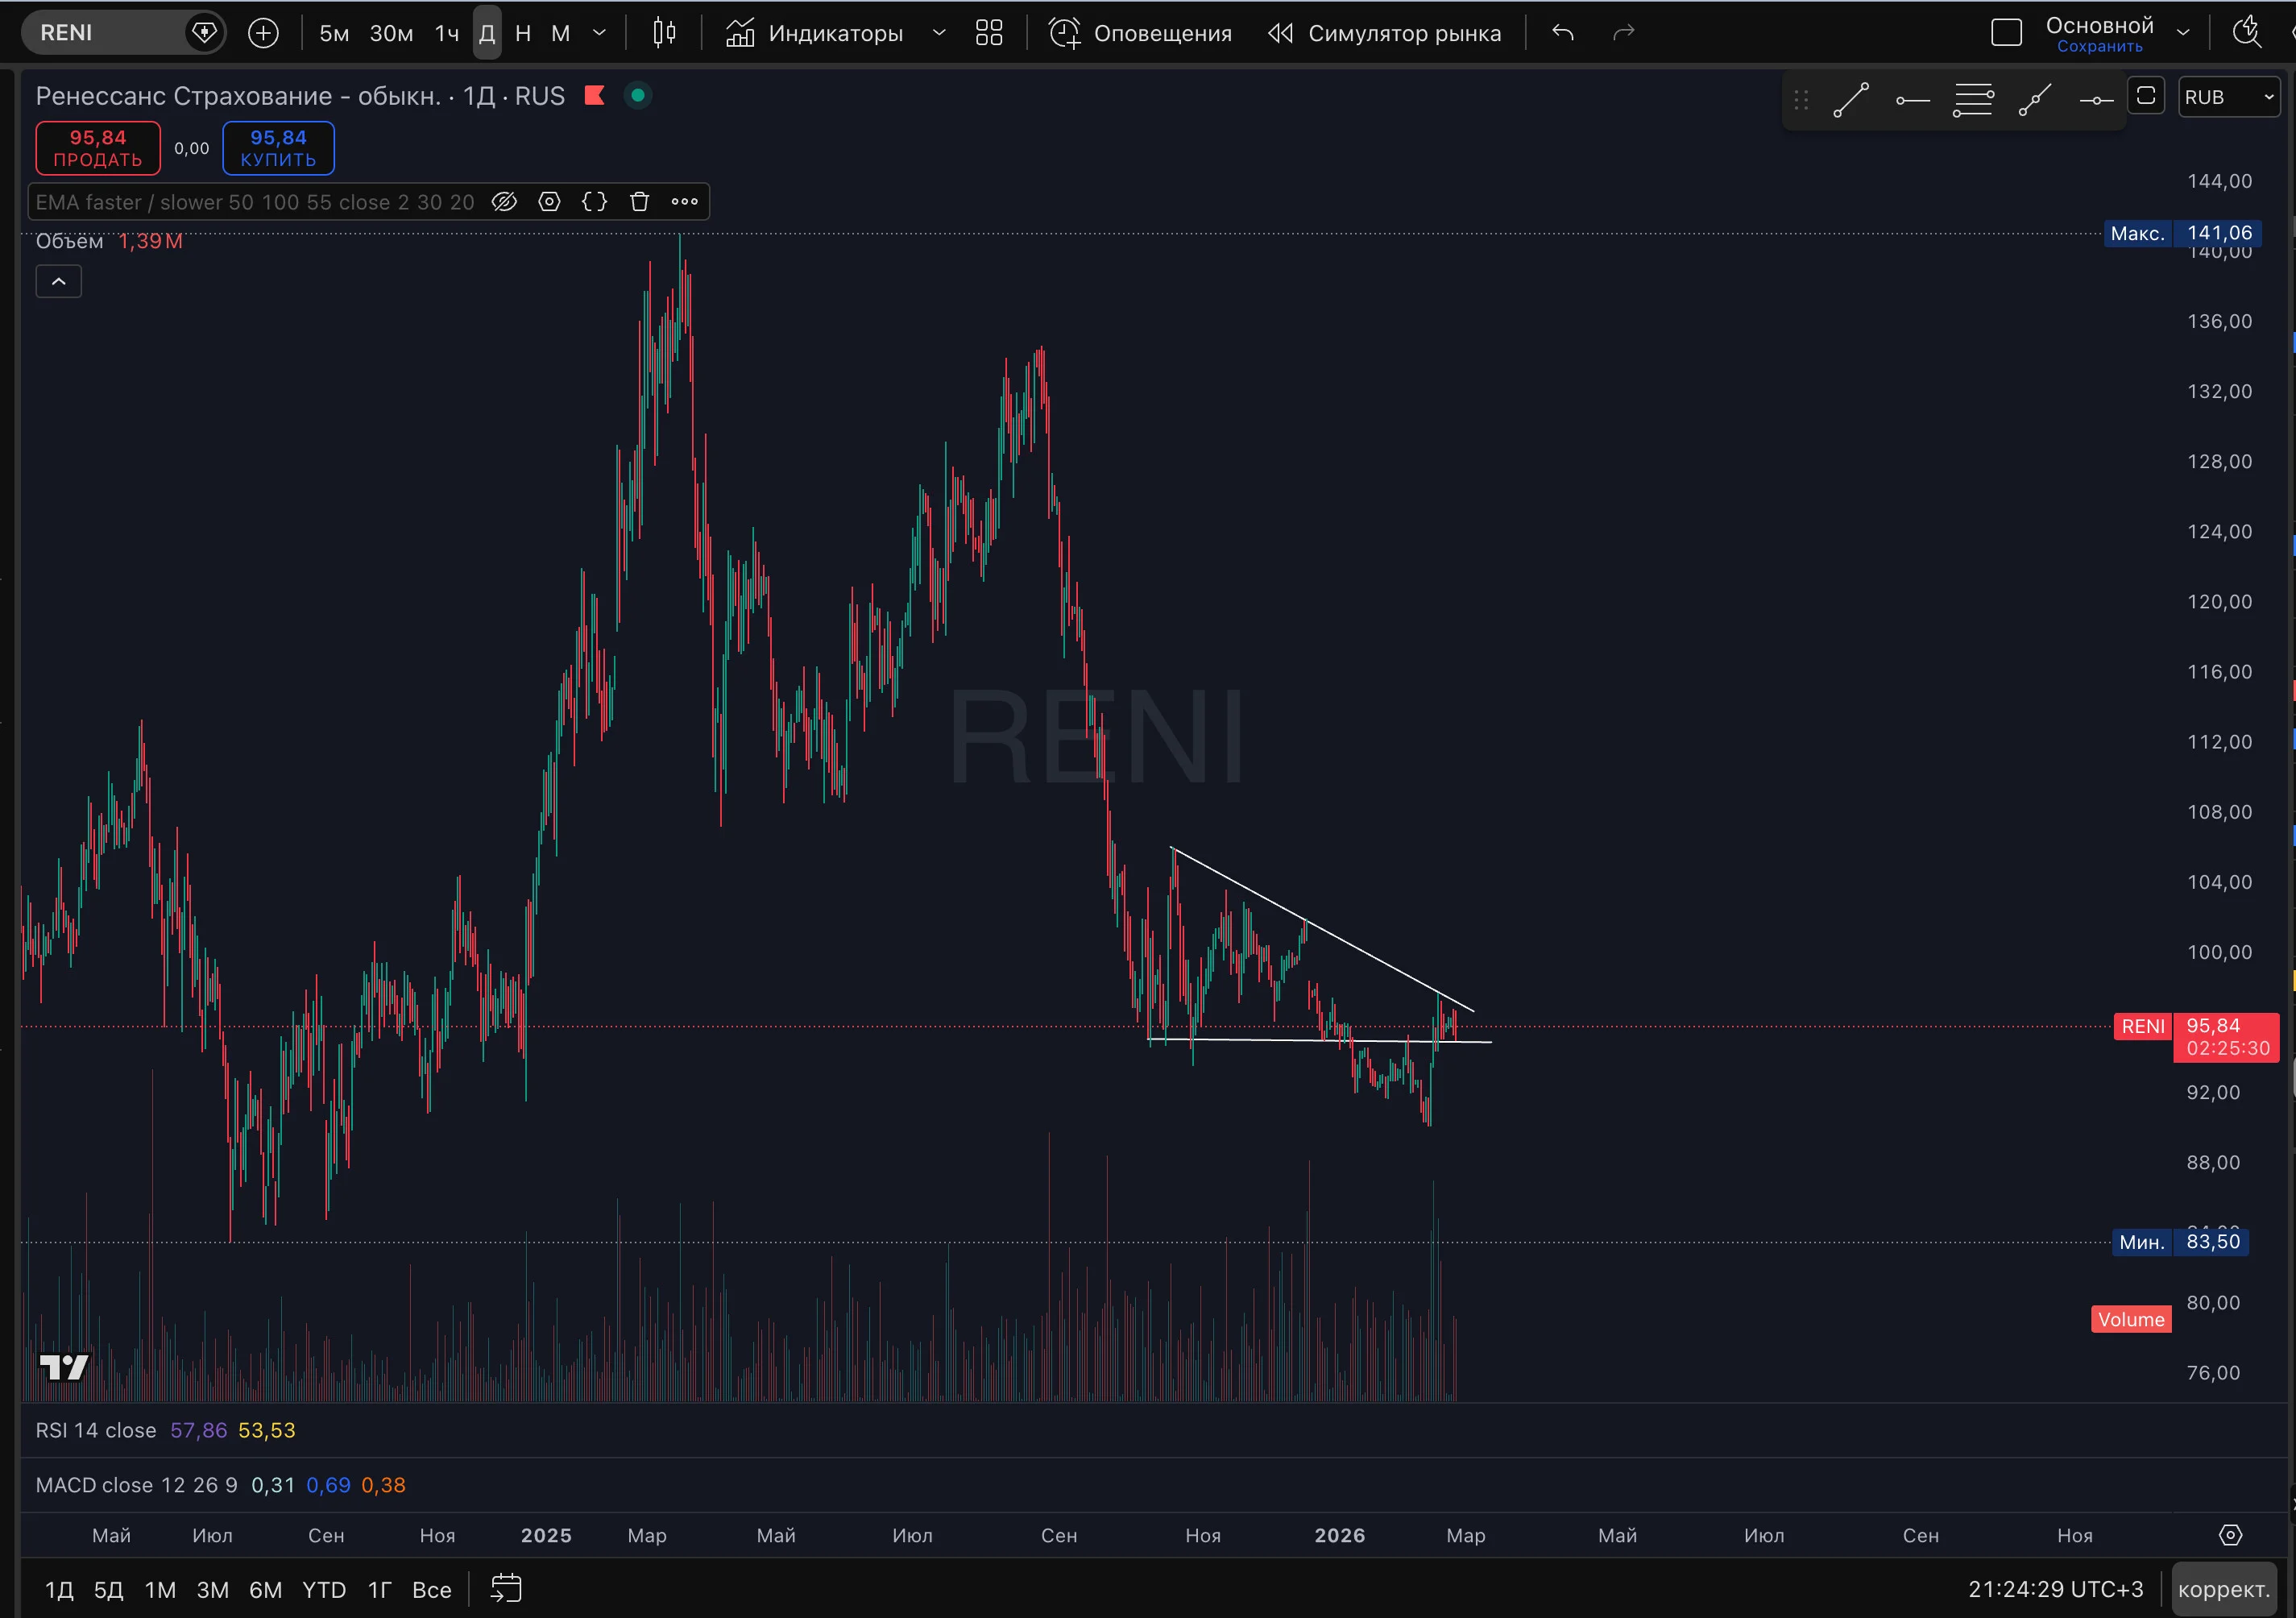
Task: Switch to the 5м timeframe
Action: pos(334,33)
